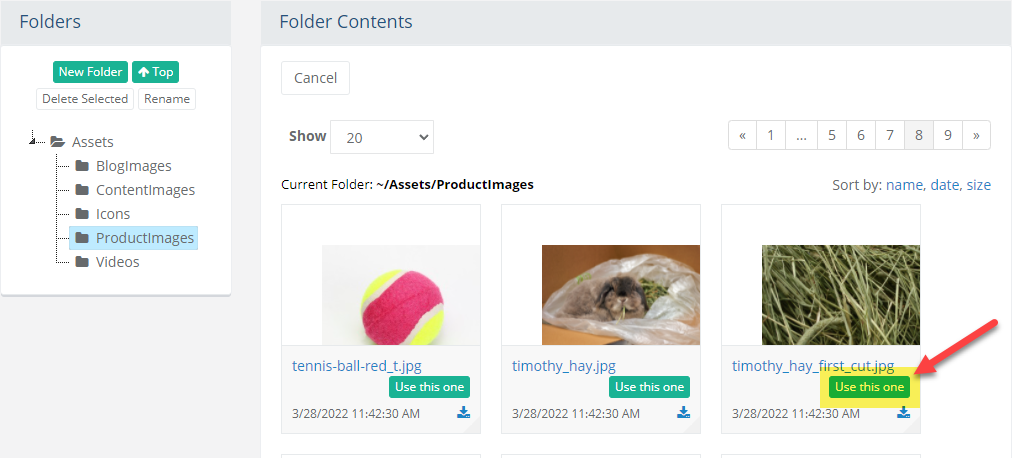
Task: Create a New Folder
Action: [x=90, y=72]
